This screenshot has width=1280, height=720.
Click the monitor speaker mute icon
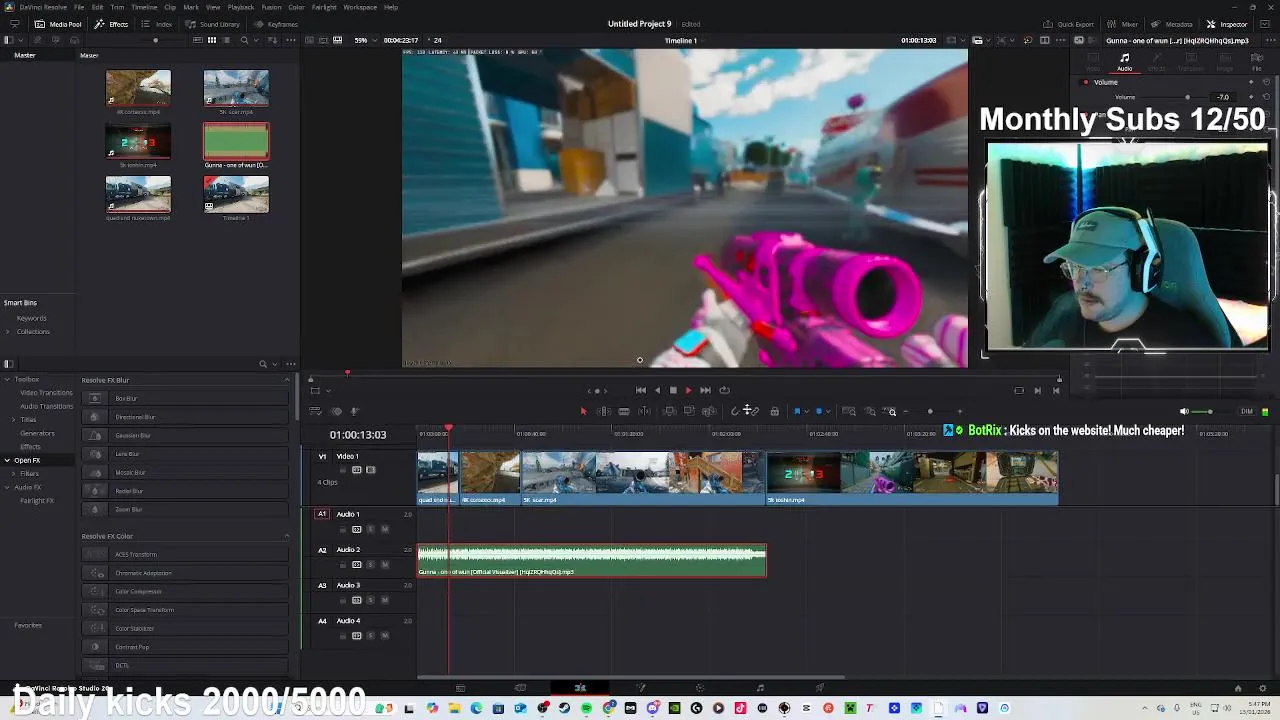coord(1184,411)
